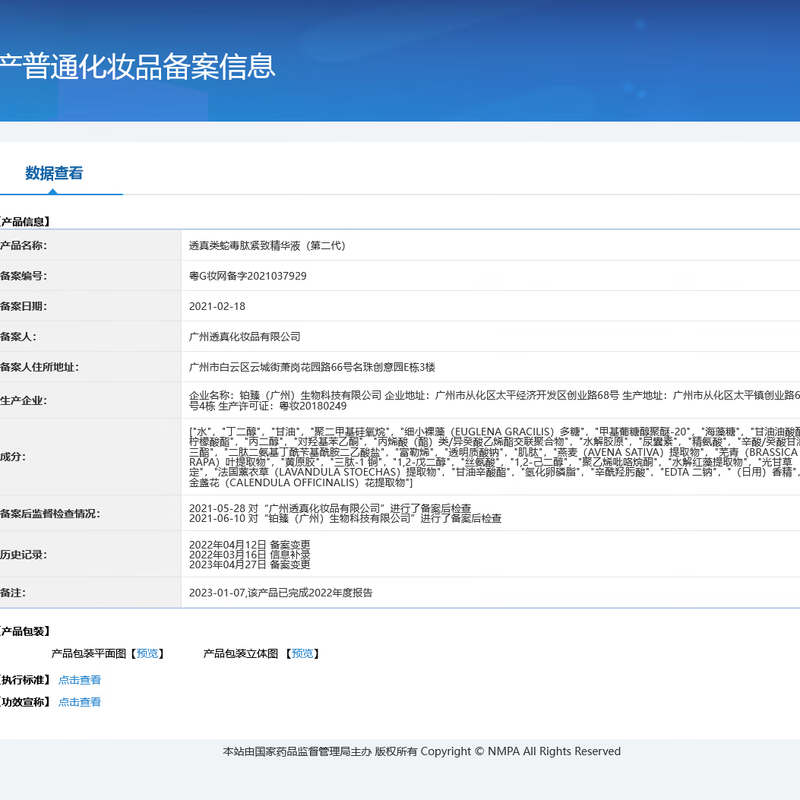Click 点击查看 next to 执行标准
The image size is (800, 800).
tap(79, 680)
